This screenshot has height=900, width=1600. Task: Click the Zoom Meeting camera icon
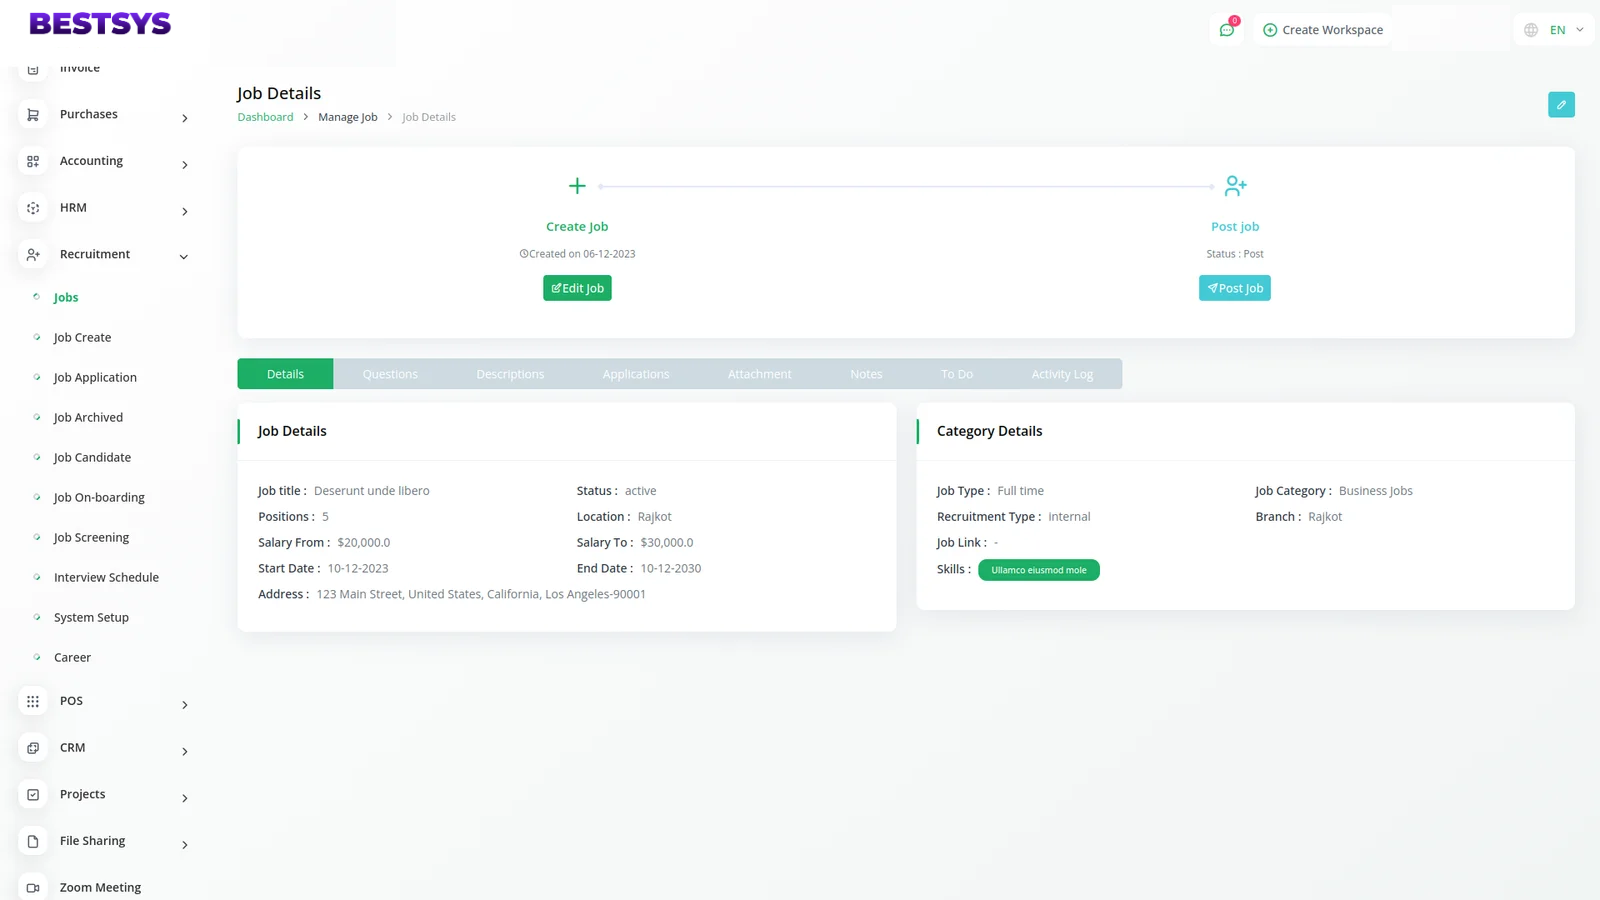click(x=33, y=888)
